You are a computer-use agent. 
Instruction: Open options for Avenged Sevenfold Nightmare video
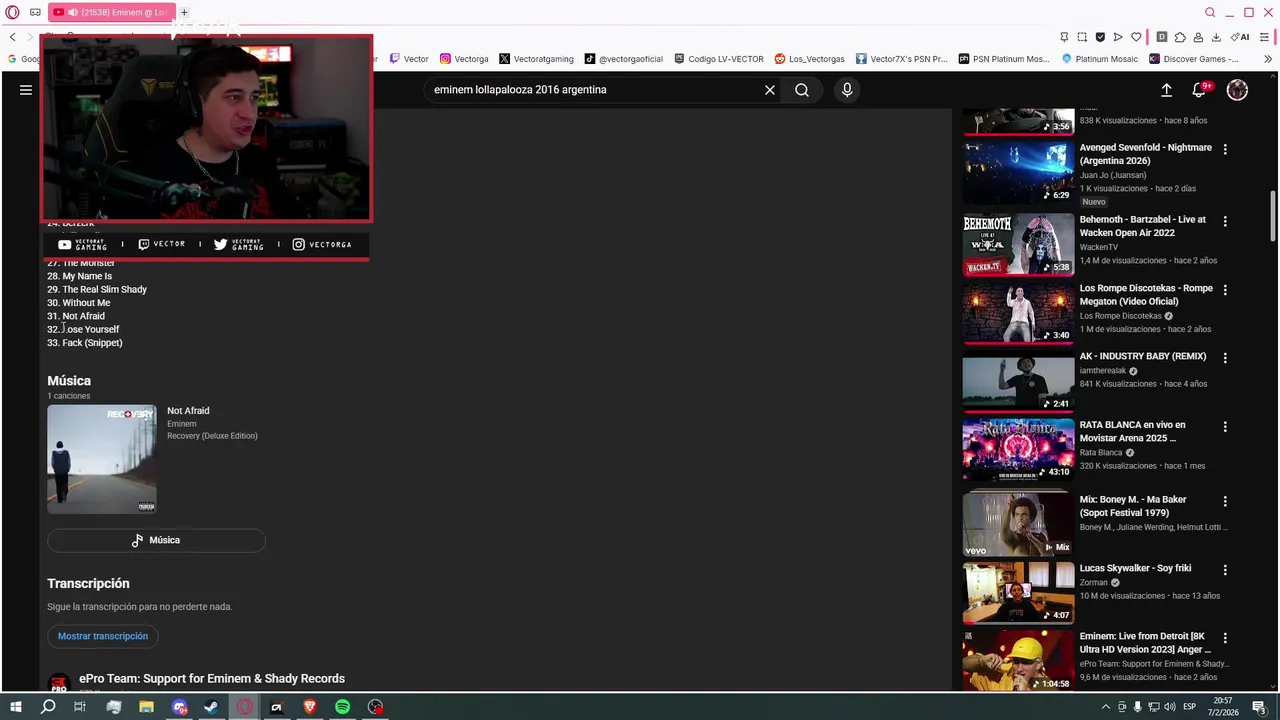point(1225,149)
